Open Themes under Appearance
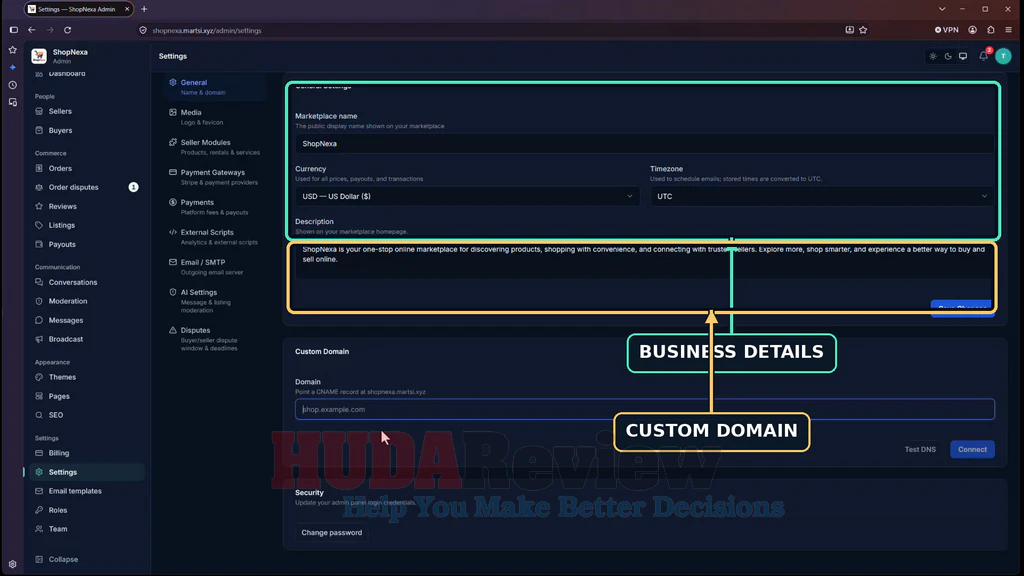Viewport: 1024px width, 576px height. point(85,377)
